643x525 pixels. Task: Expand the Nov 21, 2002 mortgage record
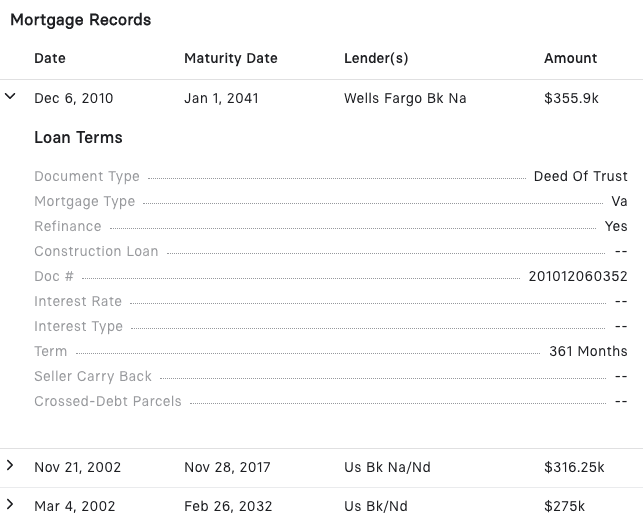tap(11, 466)
